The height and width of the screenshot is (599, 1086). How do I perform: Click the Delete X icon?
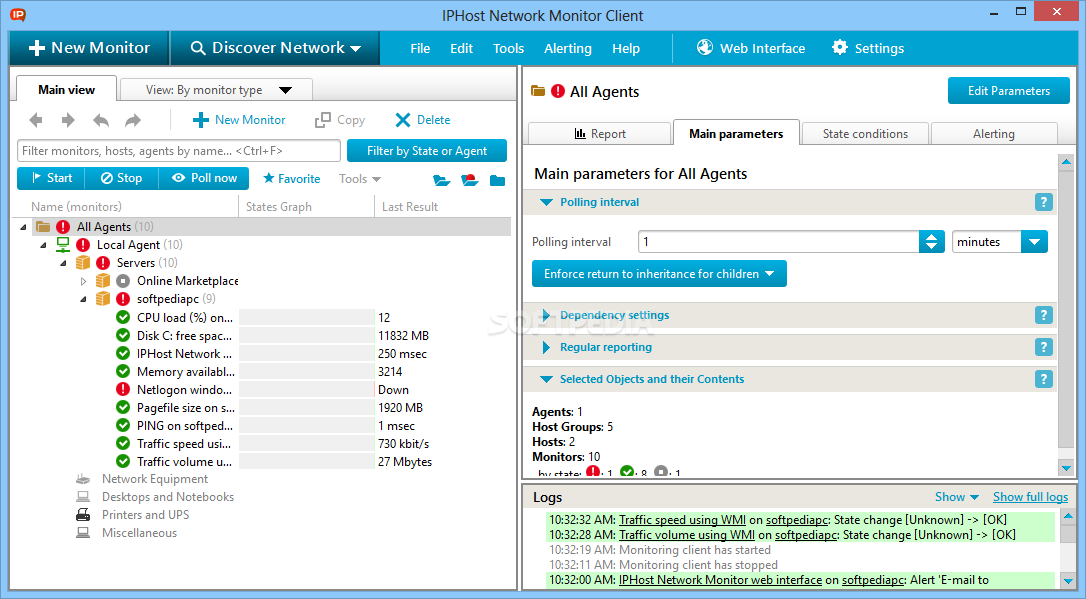coord(402,120)
